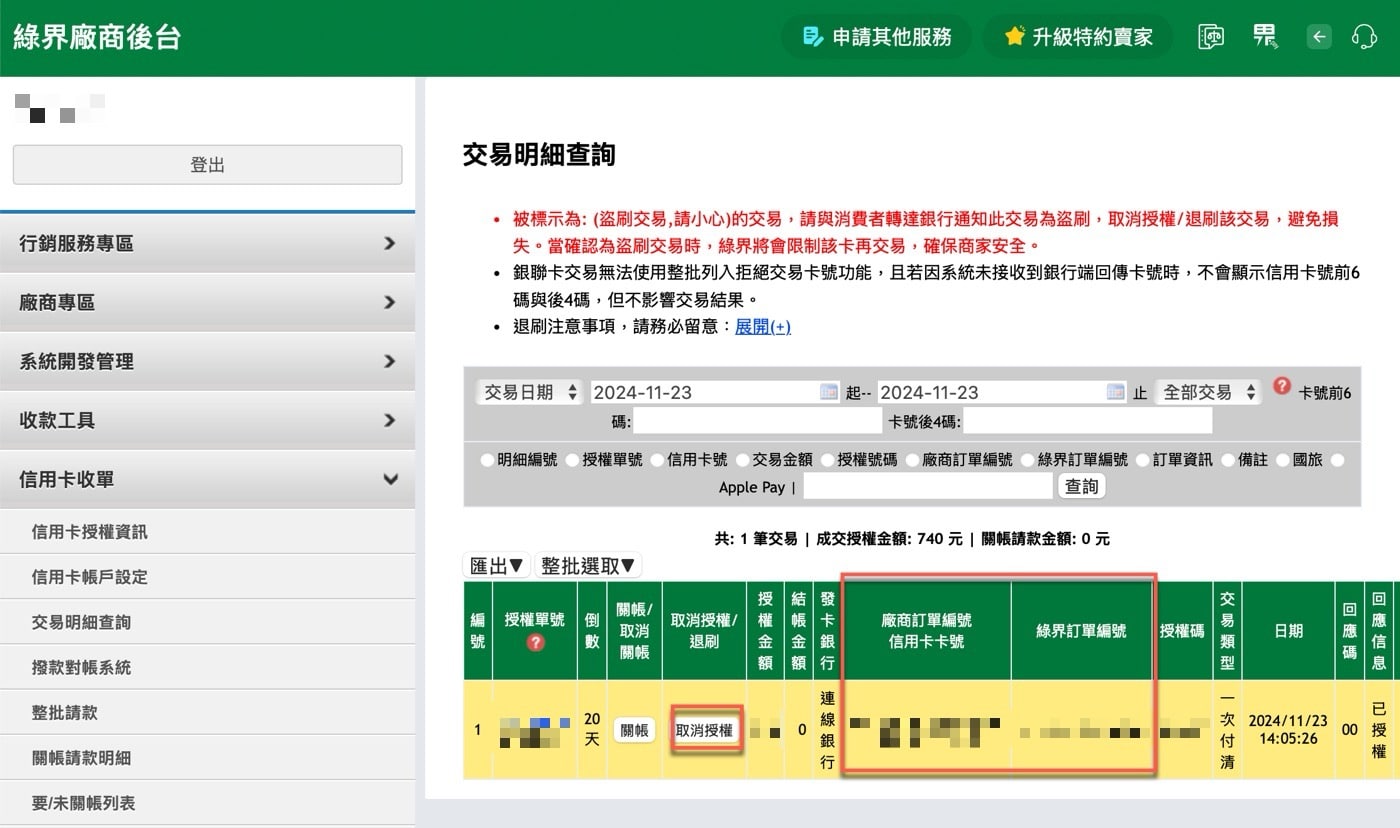
Task: Open the 交易日期 dropdown
Action: (529, 392)
